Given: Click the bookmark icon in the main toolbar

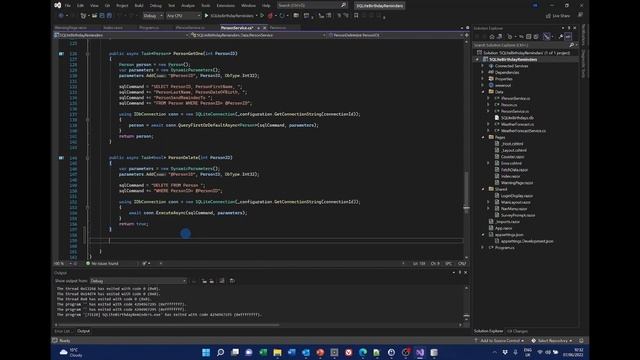Looking at the screenshot, I should pos(356,16).
